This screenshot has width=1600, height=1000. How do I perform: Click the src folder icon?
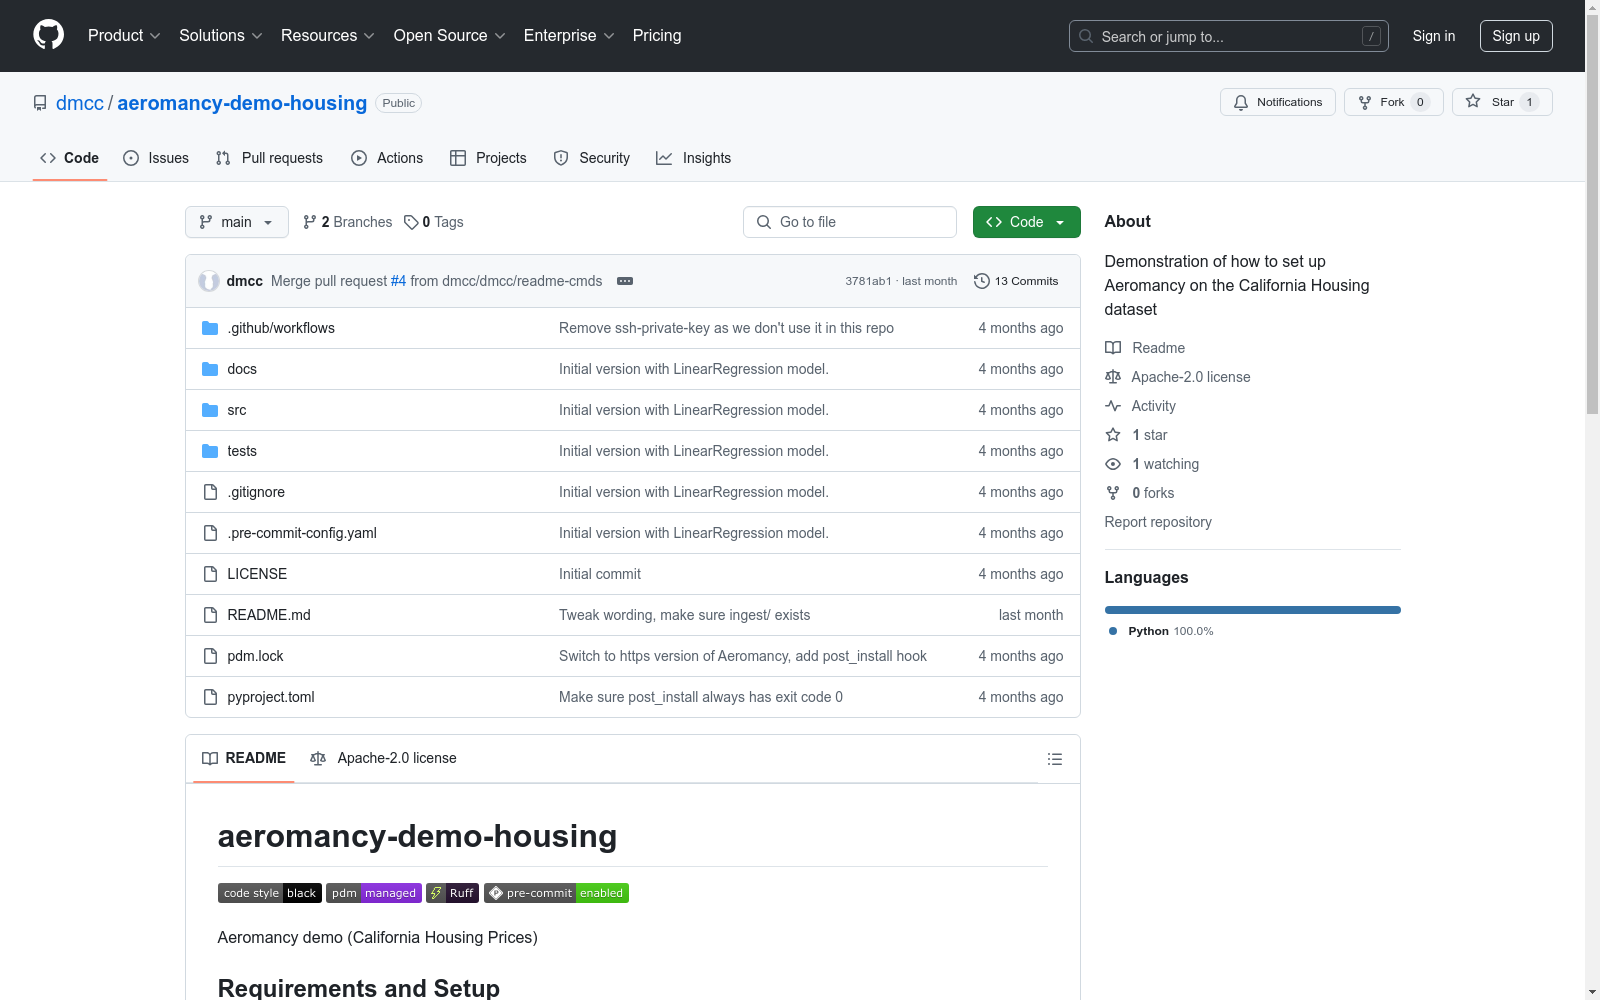point(210,410)
